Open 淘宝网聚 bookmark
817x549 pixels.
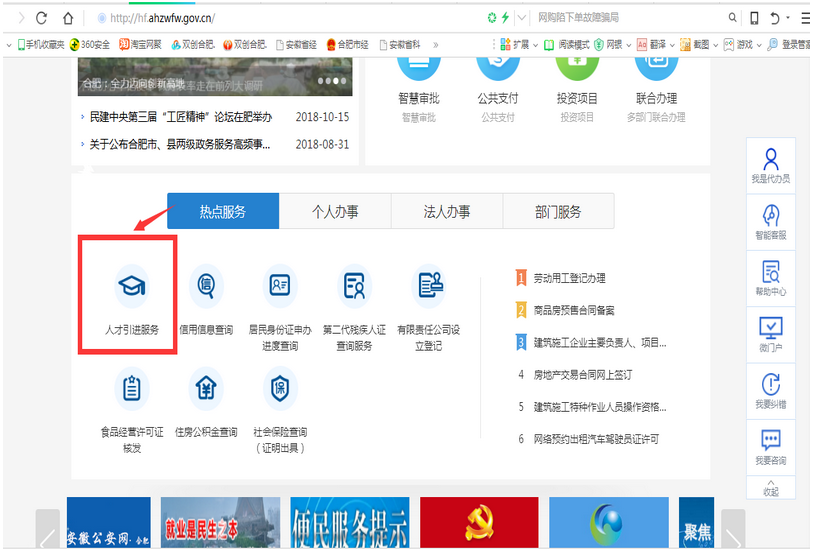click(x=140, y=45)
